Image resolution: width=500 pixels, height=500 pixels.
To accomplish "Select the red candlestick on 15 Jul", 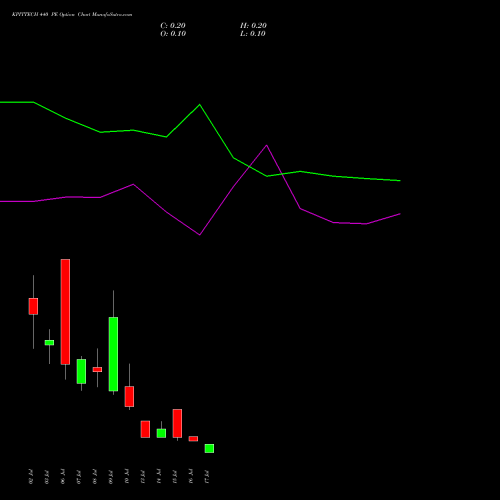I will click(x=177, y=423).
